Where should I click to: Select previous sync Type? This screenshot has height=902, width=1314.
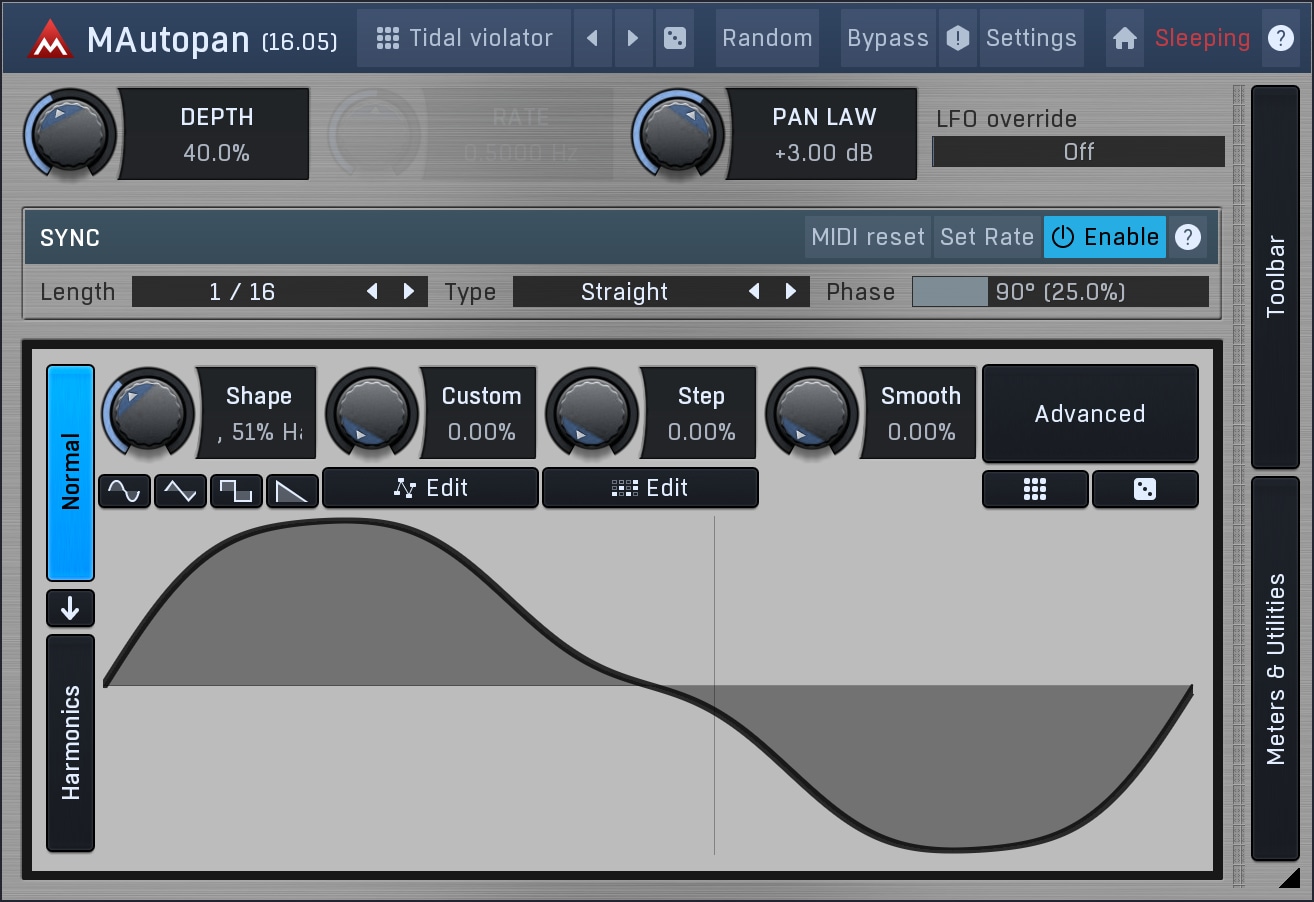point(754,291)
